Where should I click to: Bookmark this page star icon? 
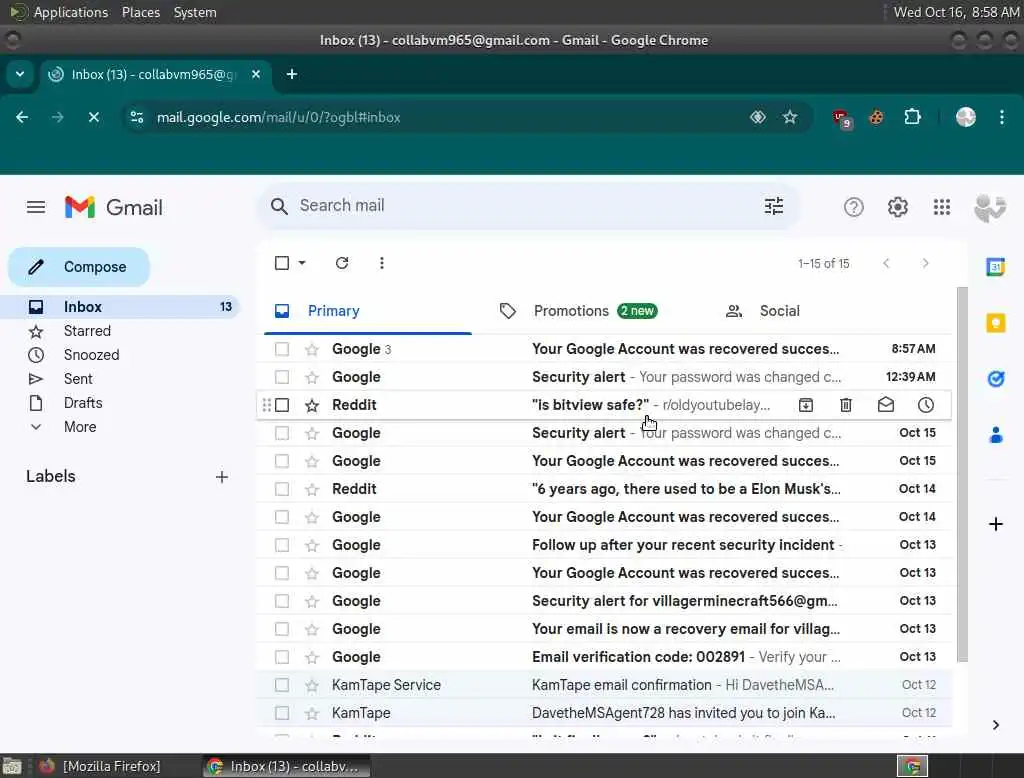tap(790, 118)
